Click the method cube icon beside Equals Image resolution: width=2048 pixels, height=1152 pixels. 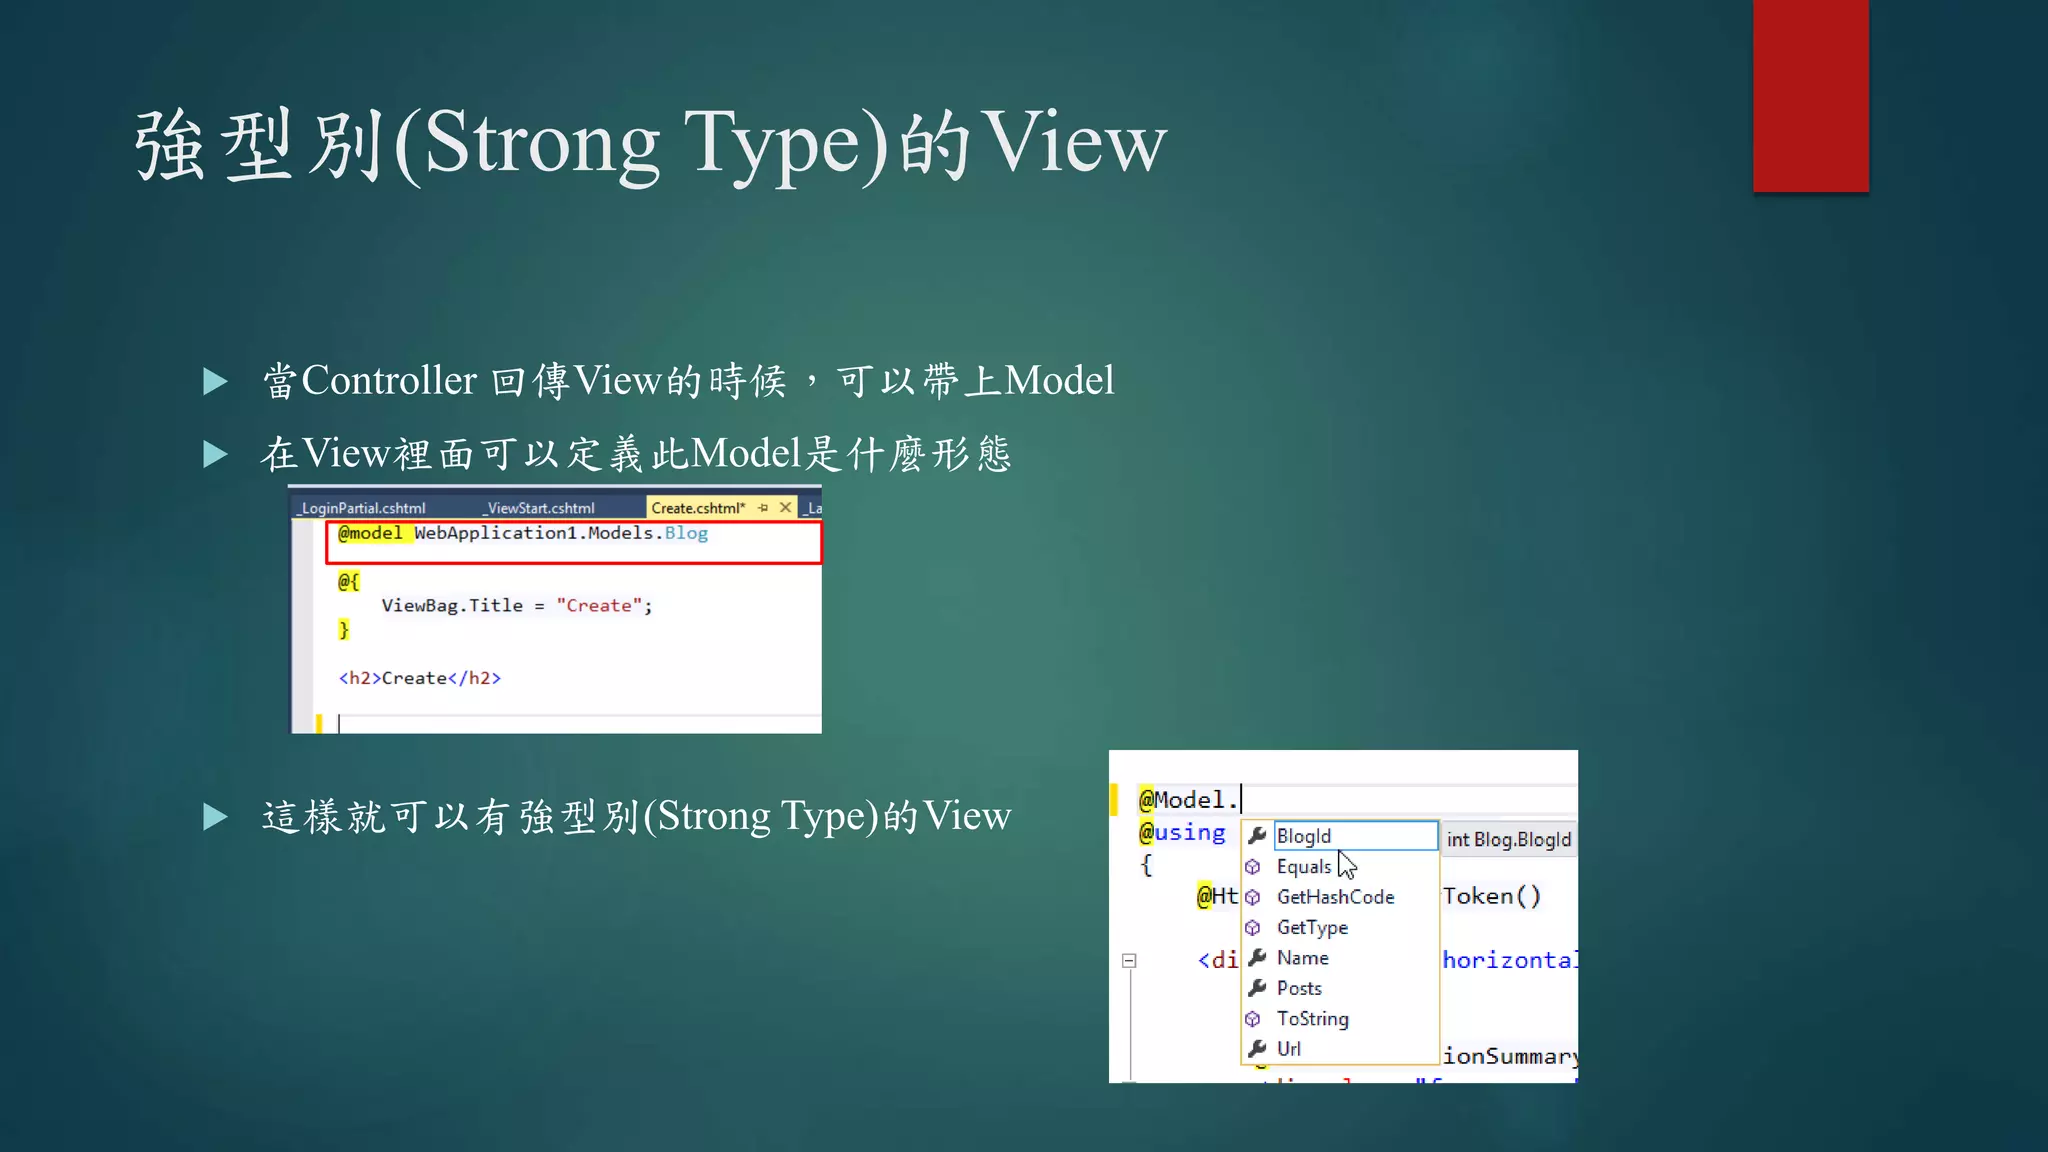(1253, 867)
